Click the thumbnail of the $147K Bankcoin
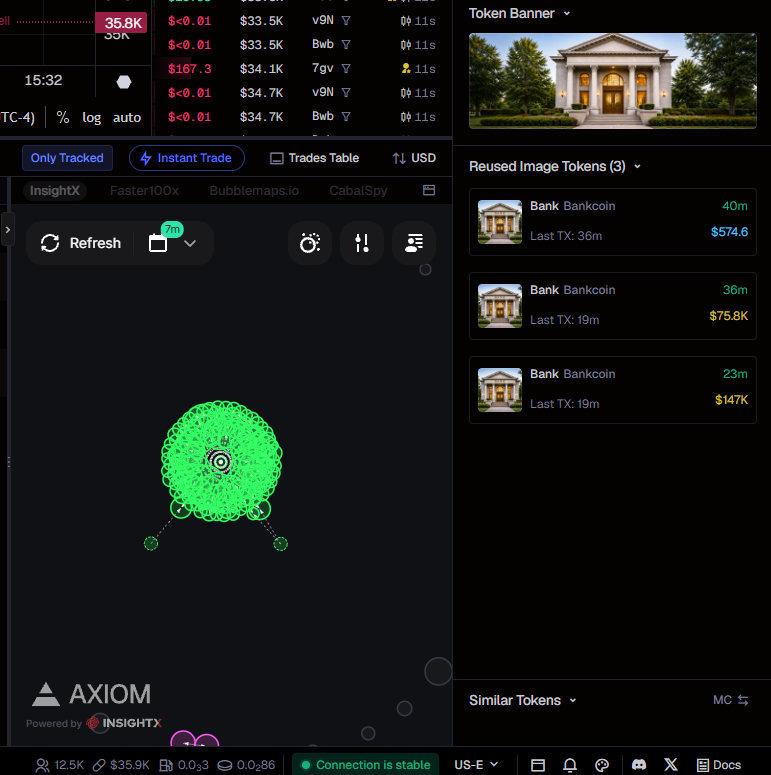Screen dimensions: 771x775 pyautogui.click(x=500, y=390)
